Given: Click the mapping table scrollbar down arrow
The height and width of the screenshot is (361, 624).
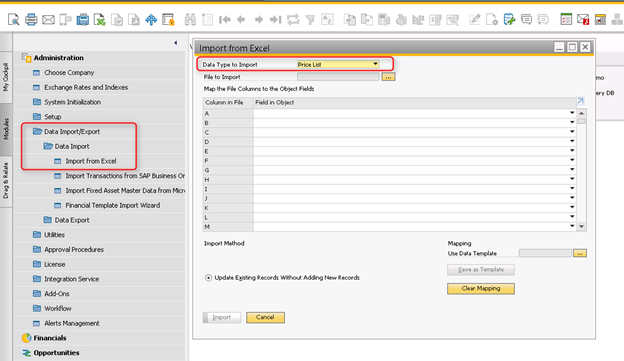Looking at the screenshot, I should pyautogui.click(x=581, y=226).
